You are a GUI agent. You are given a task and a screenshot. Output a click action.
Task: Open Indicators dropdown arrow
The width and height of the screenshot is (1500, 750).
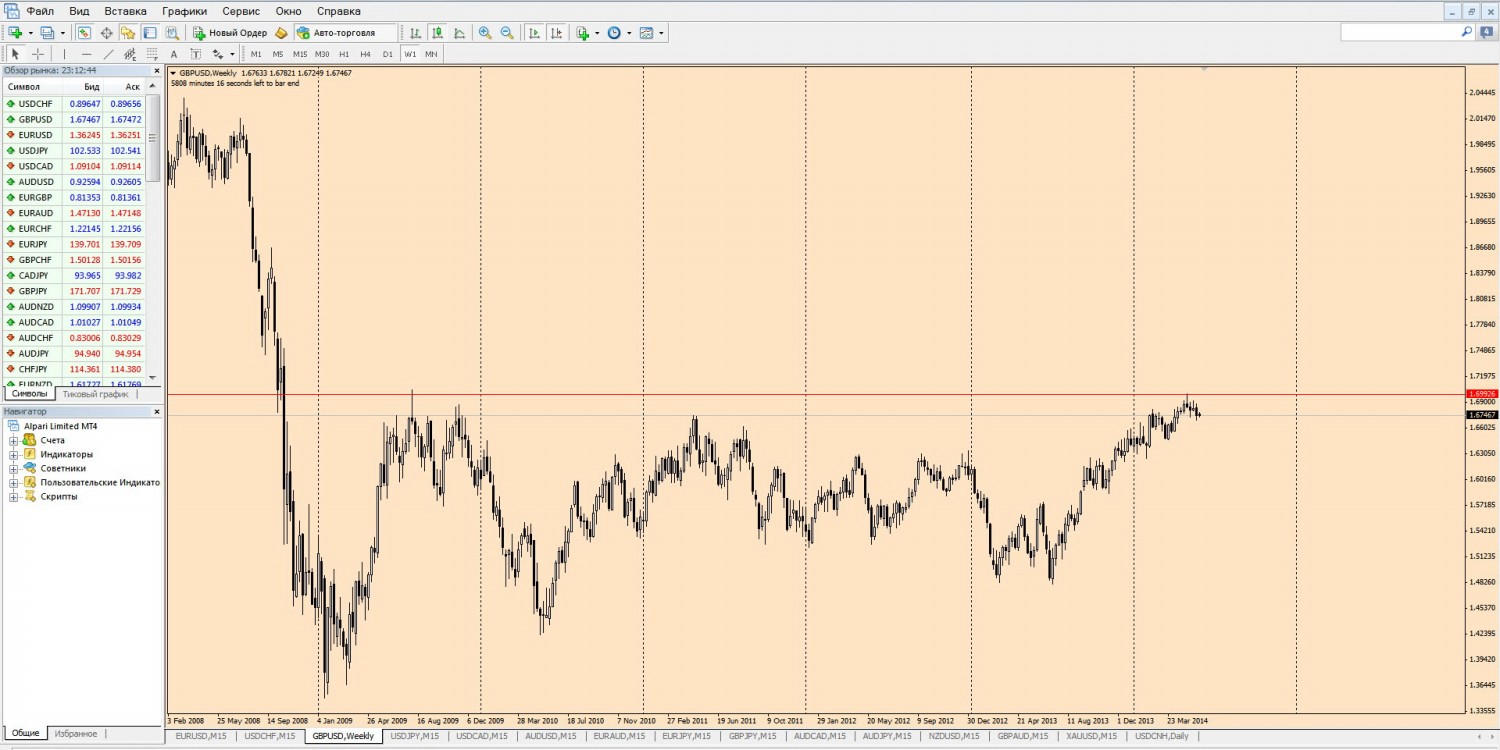pyautogui.click(x=597, y=33)
